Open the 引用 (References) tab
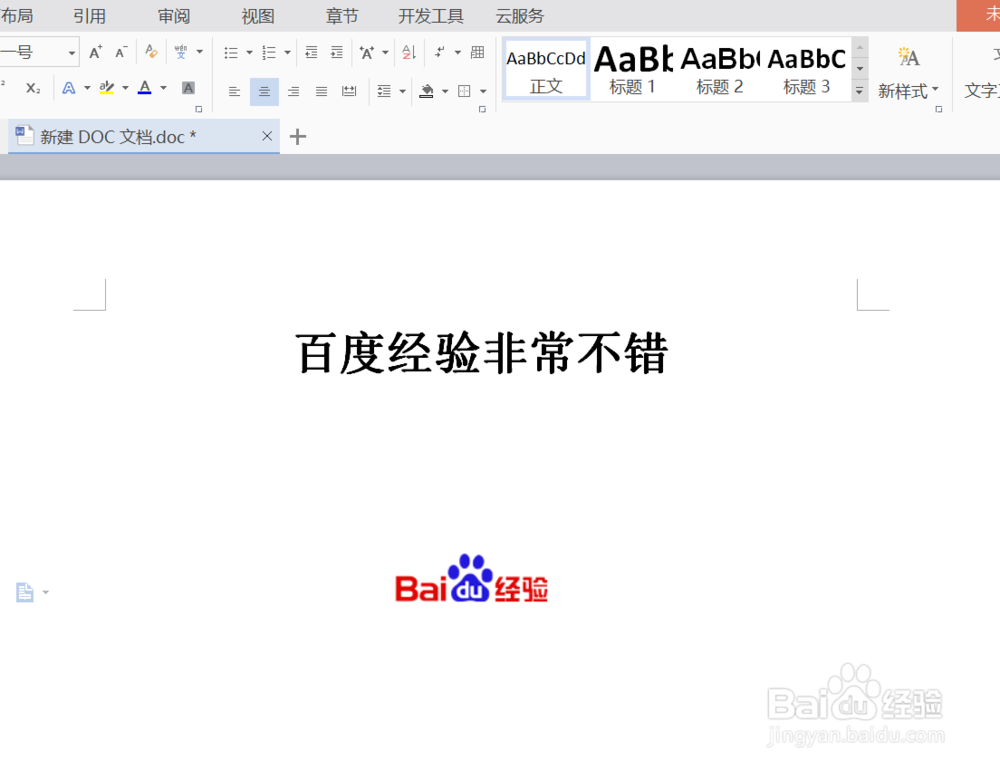Screen dimensions: 1000x770 point(89,16)
